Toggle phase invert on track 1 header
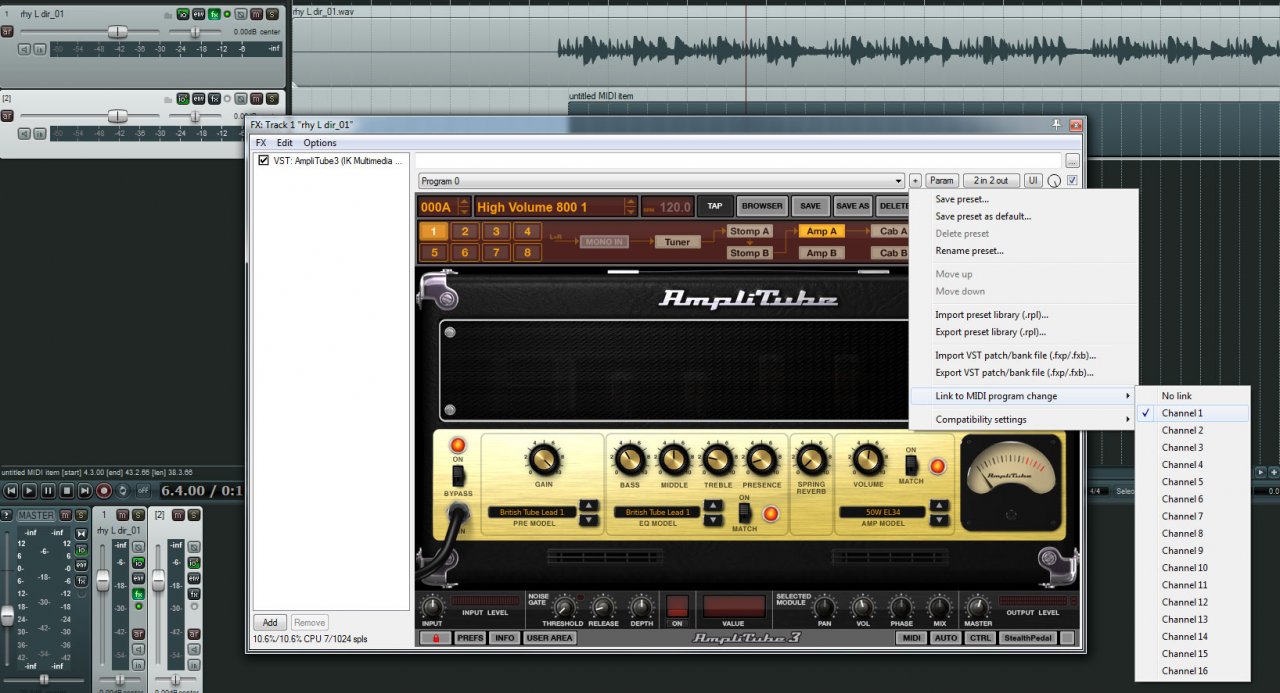 pos(241,14)
